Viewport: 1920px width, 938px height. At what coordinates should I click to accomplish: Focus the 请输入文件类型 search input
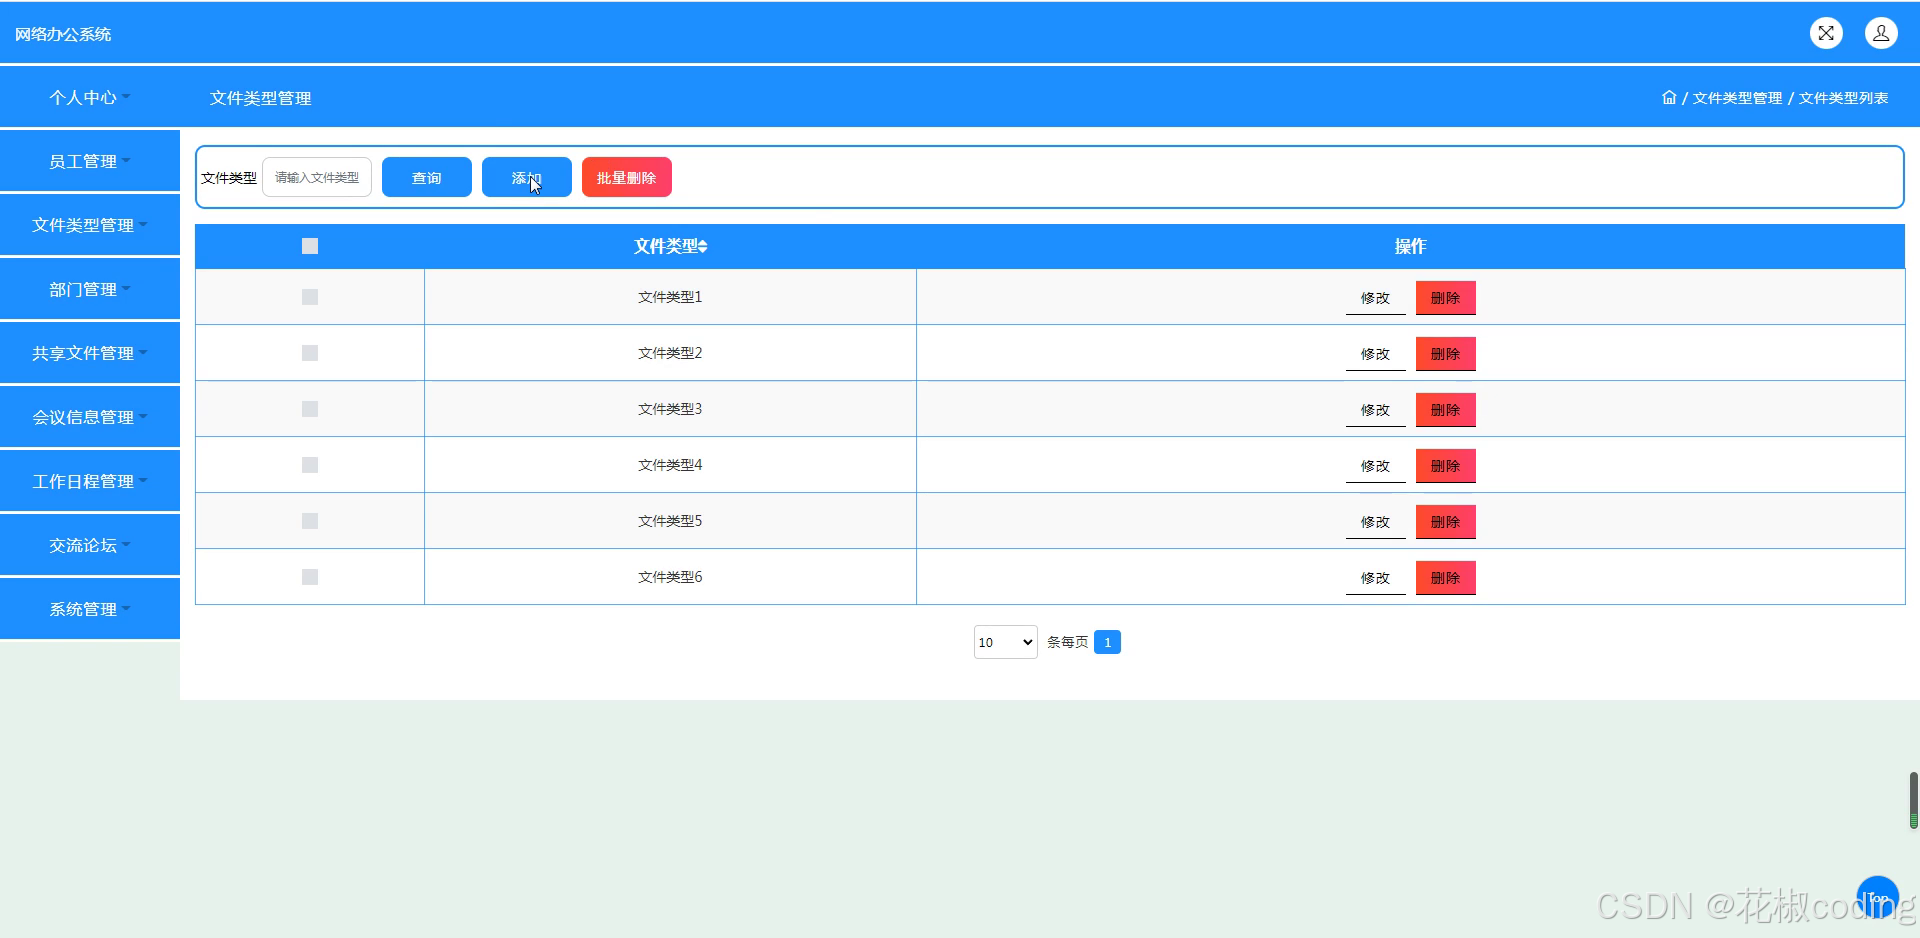click(317, 177)
